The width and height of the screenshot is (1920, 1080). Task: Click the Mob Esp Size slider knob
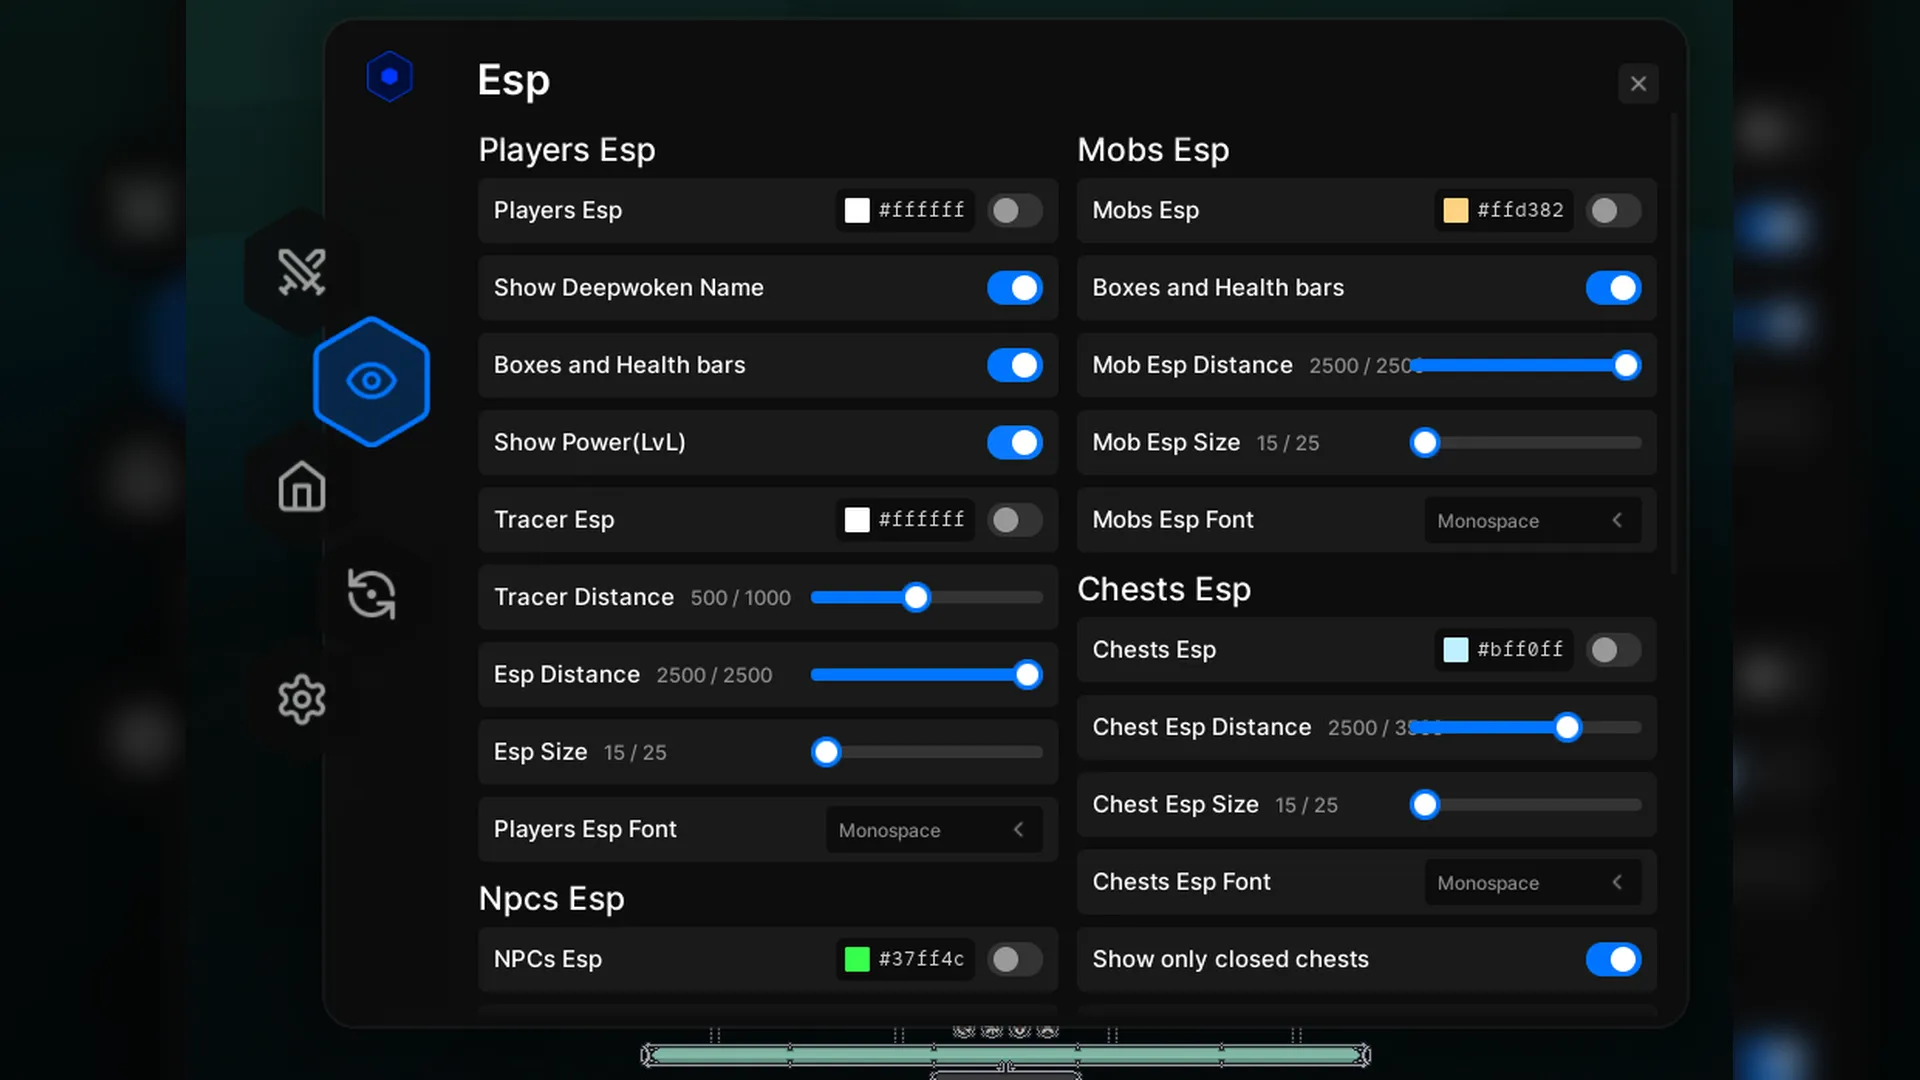point(1424,443)
